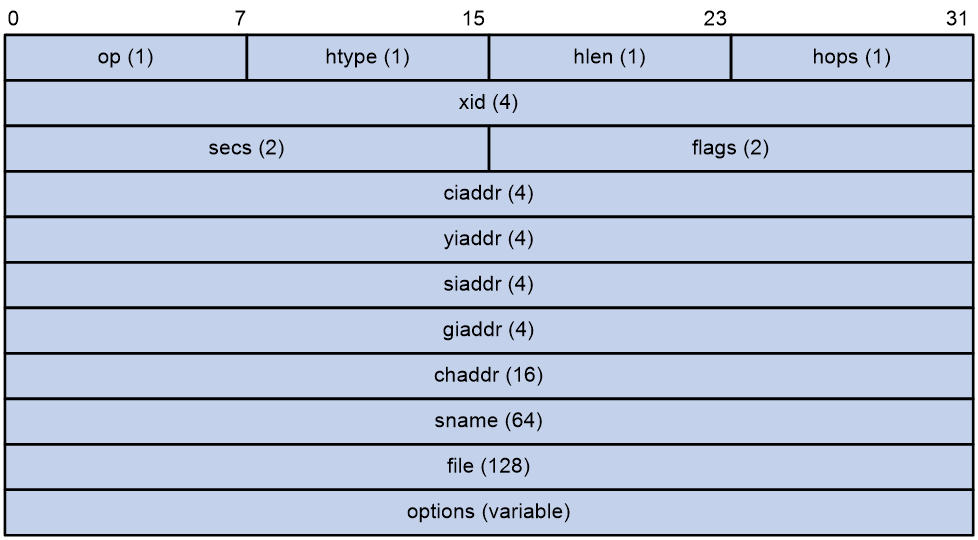Select the secs (2) field
This screenshot has height=540, width=978.
(x=247, y=148)
